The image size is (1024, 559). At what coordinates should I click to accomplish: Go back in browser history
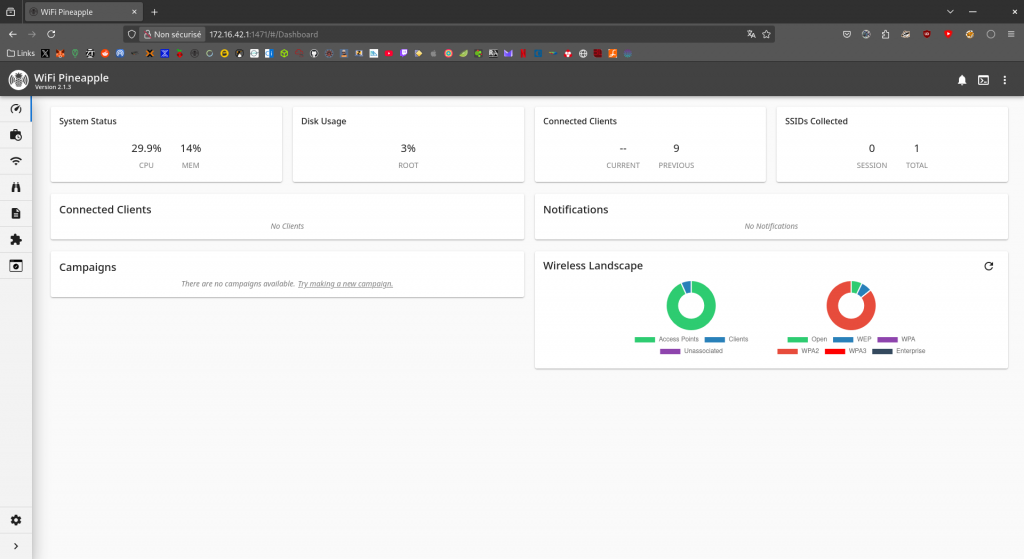point(12,34)
